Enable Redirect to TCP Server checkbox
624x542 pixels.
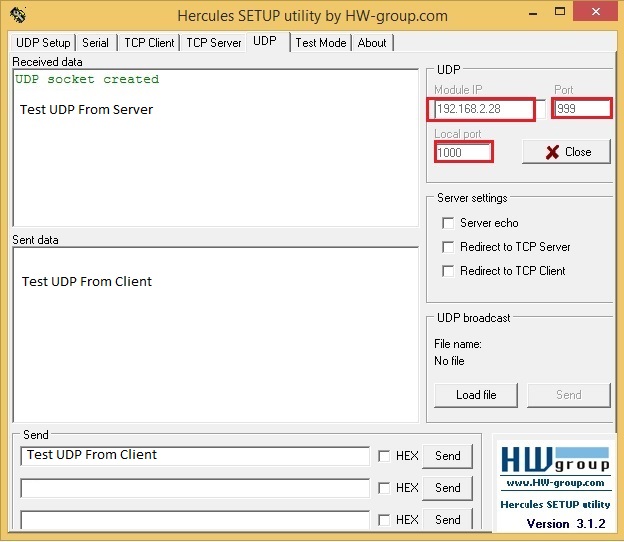[x=448, y=247]
